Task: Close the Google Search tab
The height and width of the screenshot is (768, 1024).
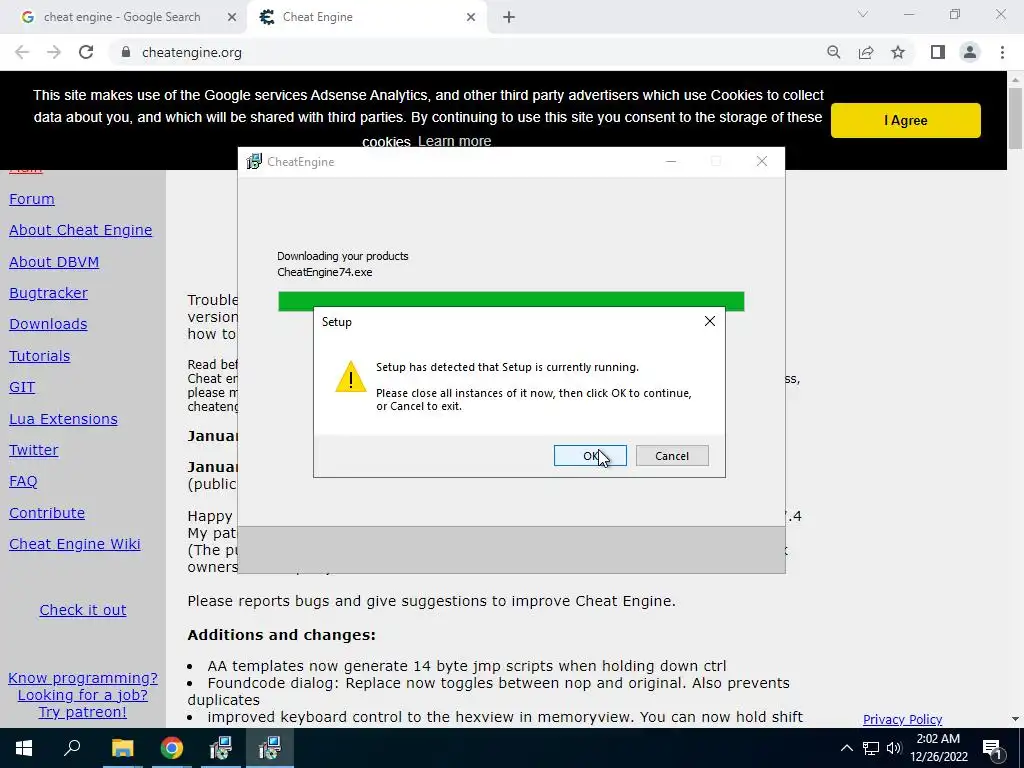Action: point(232,18)
